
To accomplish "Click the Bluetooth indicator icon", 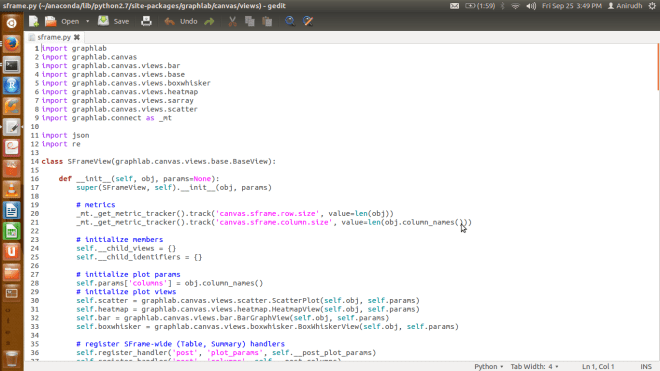I will click(503, 6).
